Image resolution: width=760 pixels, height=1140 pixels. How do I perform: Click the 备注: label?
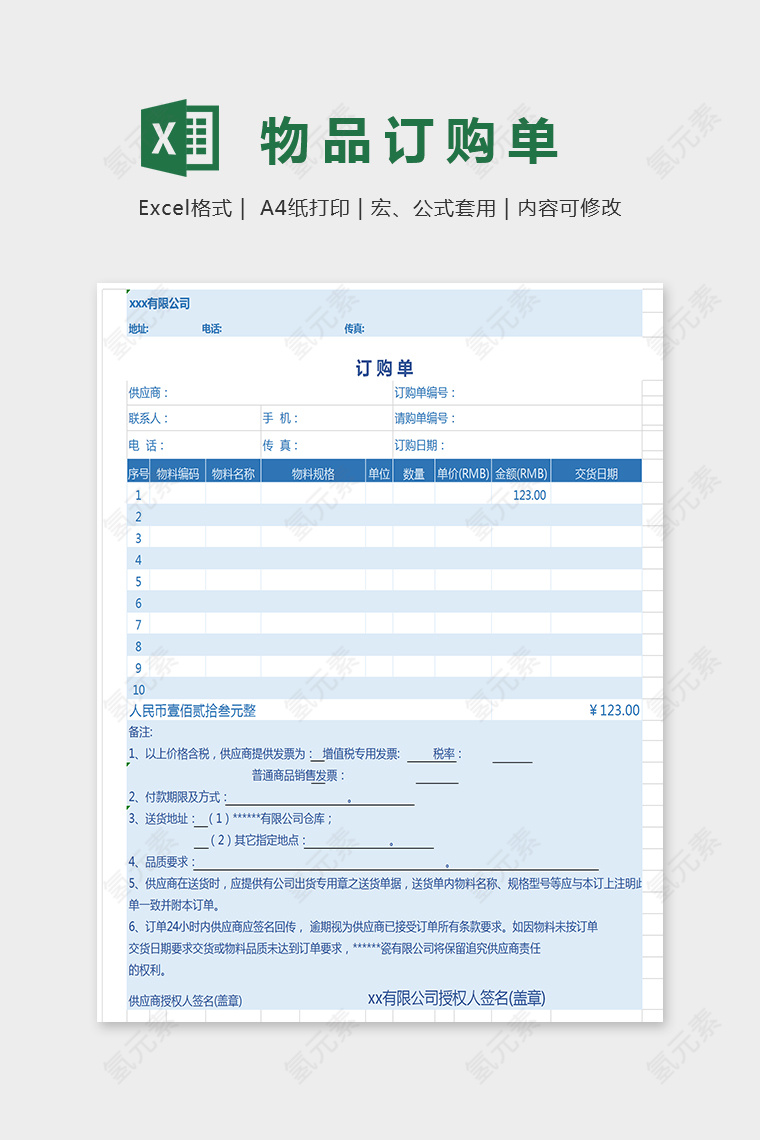pos(140,732)
